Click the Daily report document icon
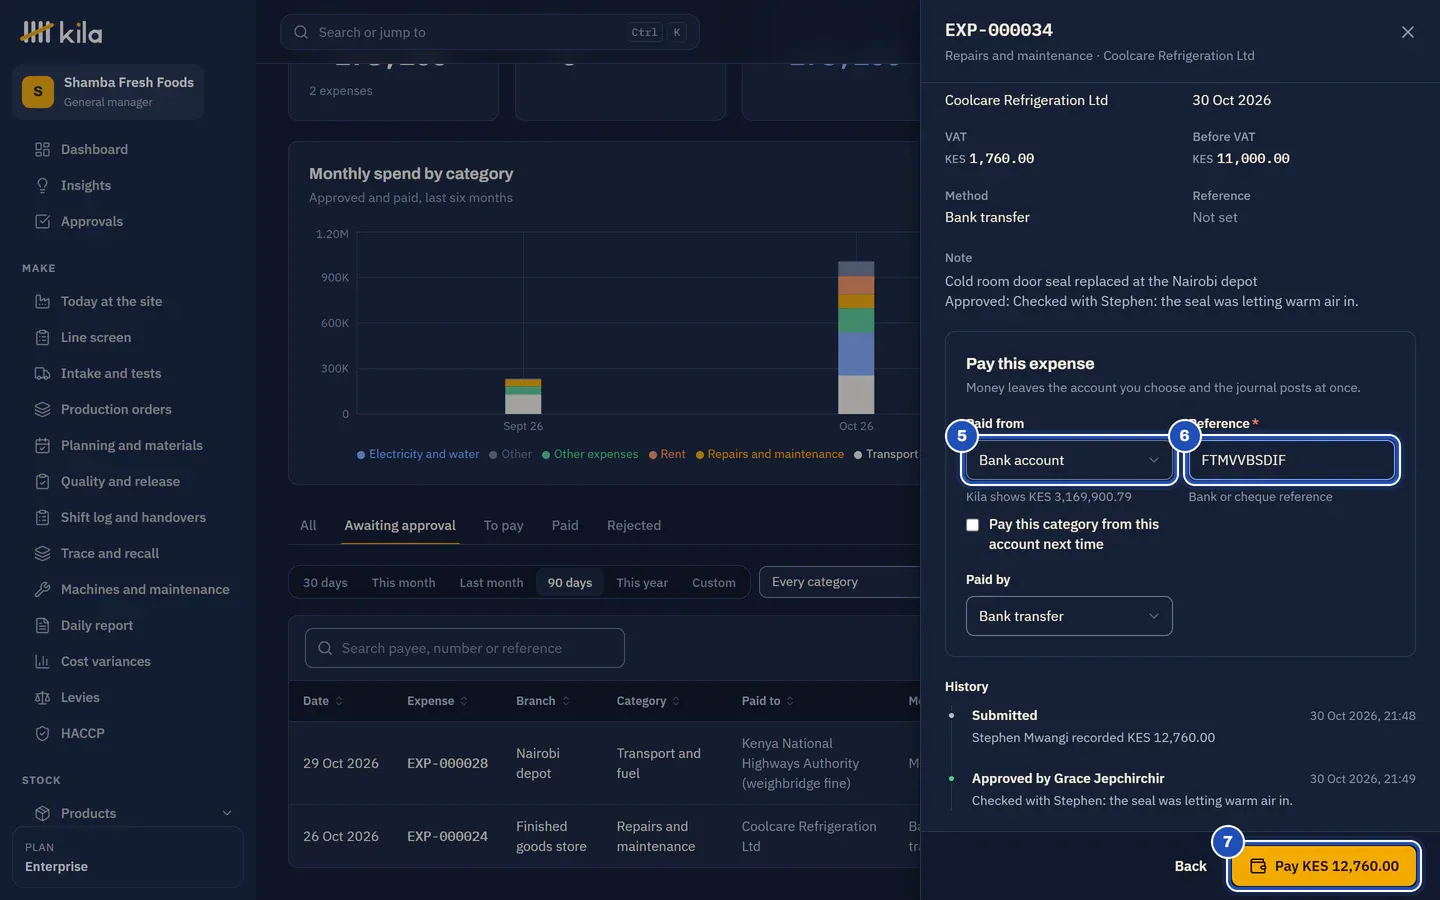This screenshot has width=1440, height=900. tap(42, 626)
